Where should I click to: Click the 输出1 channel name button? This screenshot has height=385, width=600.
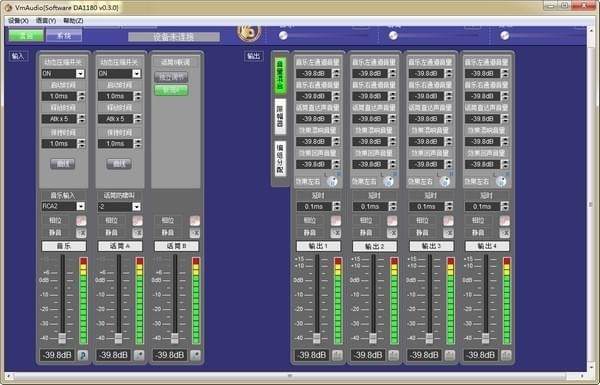click(x=318, y=246)
